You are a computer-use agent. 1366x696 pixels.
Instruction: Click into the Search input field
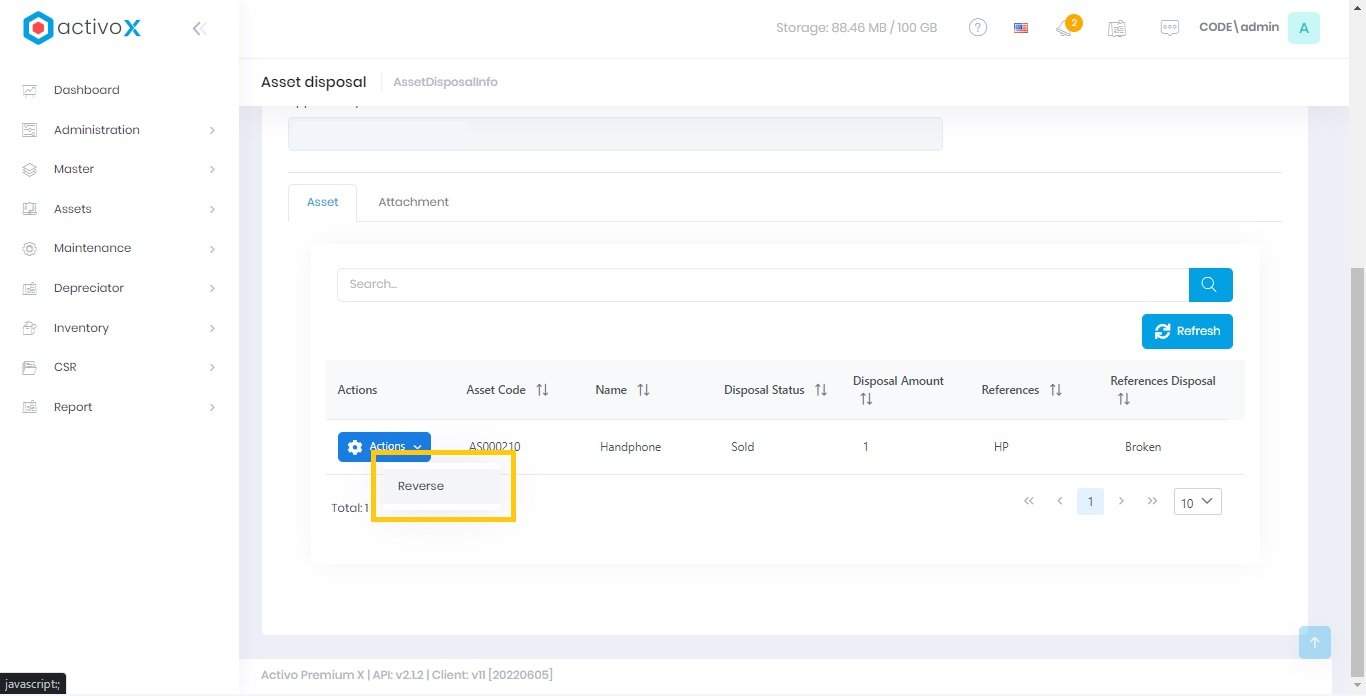pos(762,285)
